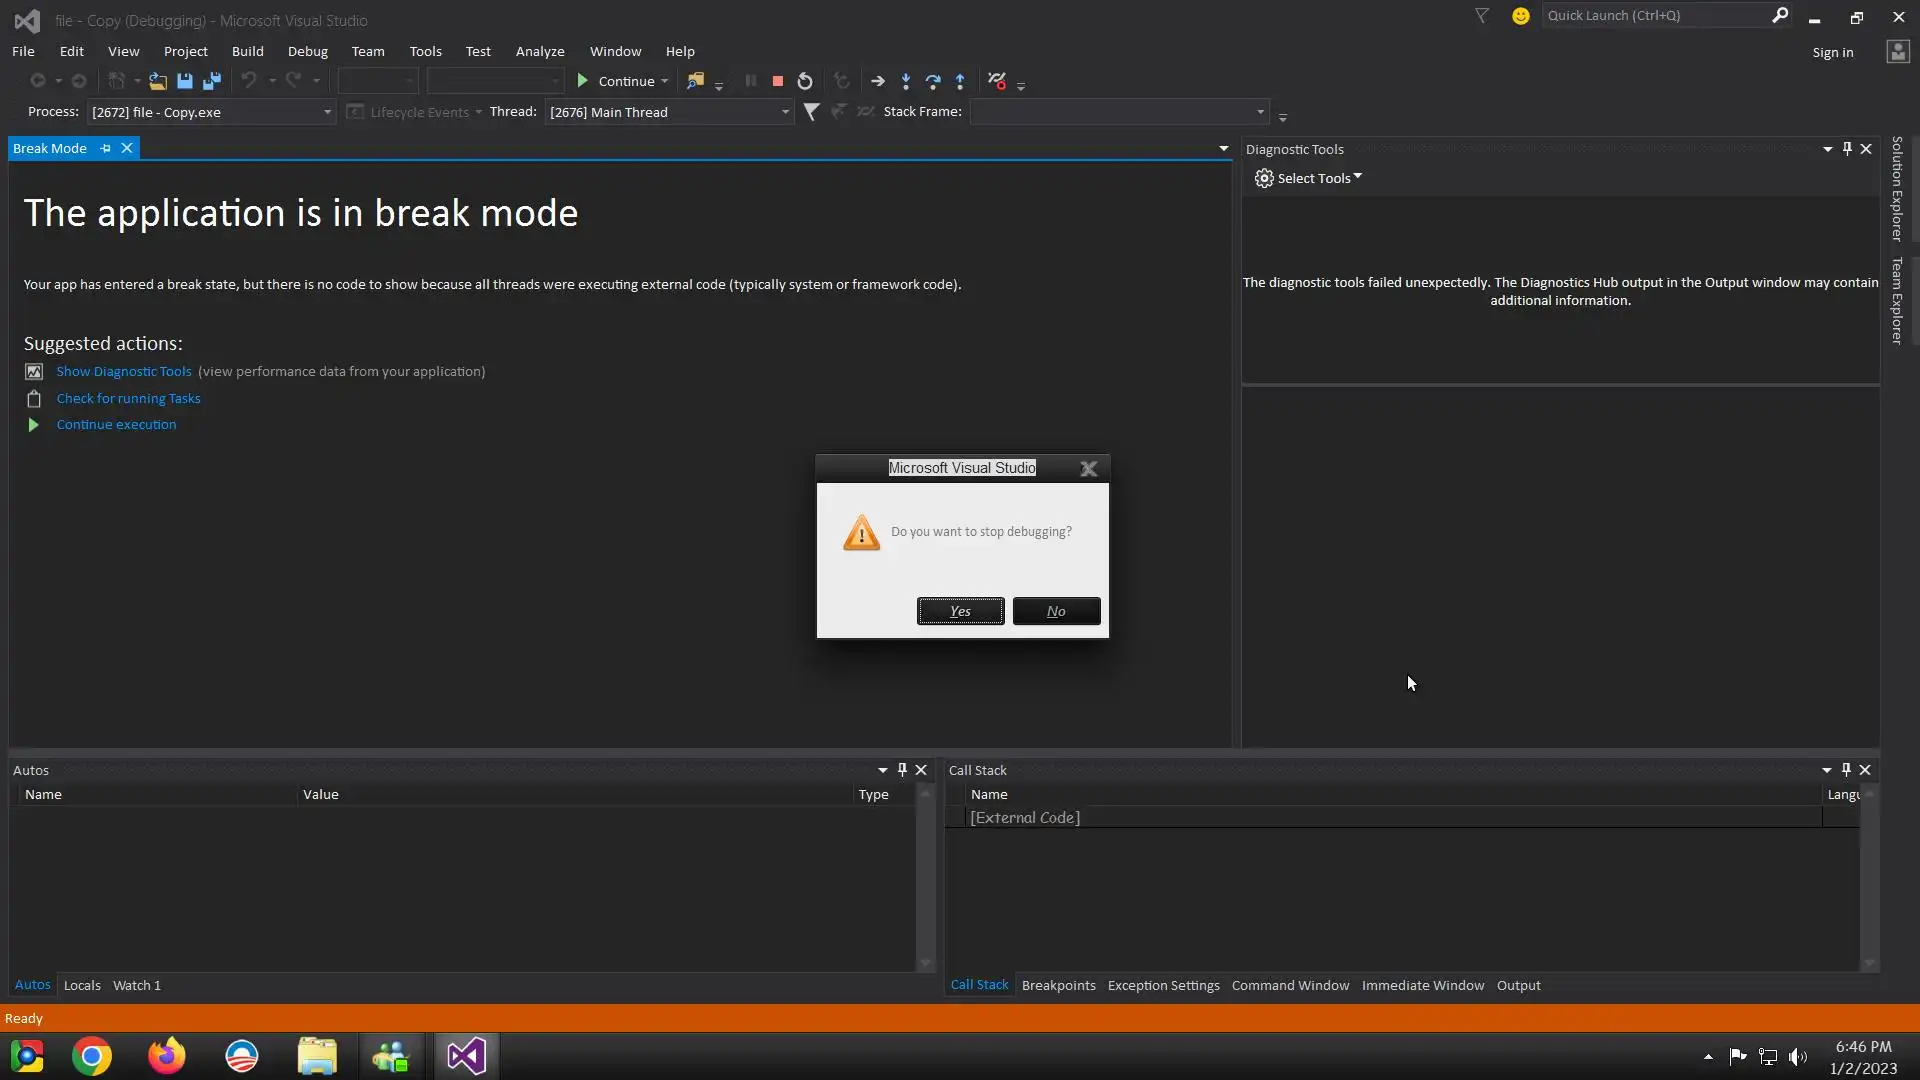Pin the Diagnostic Tools panel
This screenshot has width=1920, height=1080.
pos(1847,149)
